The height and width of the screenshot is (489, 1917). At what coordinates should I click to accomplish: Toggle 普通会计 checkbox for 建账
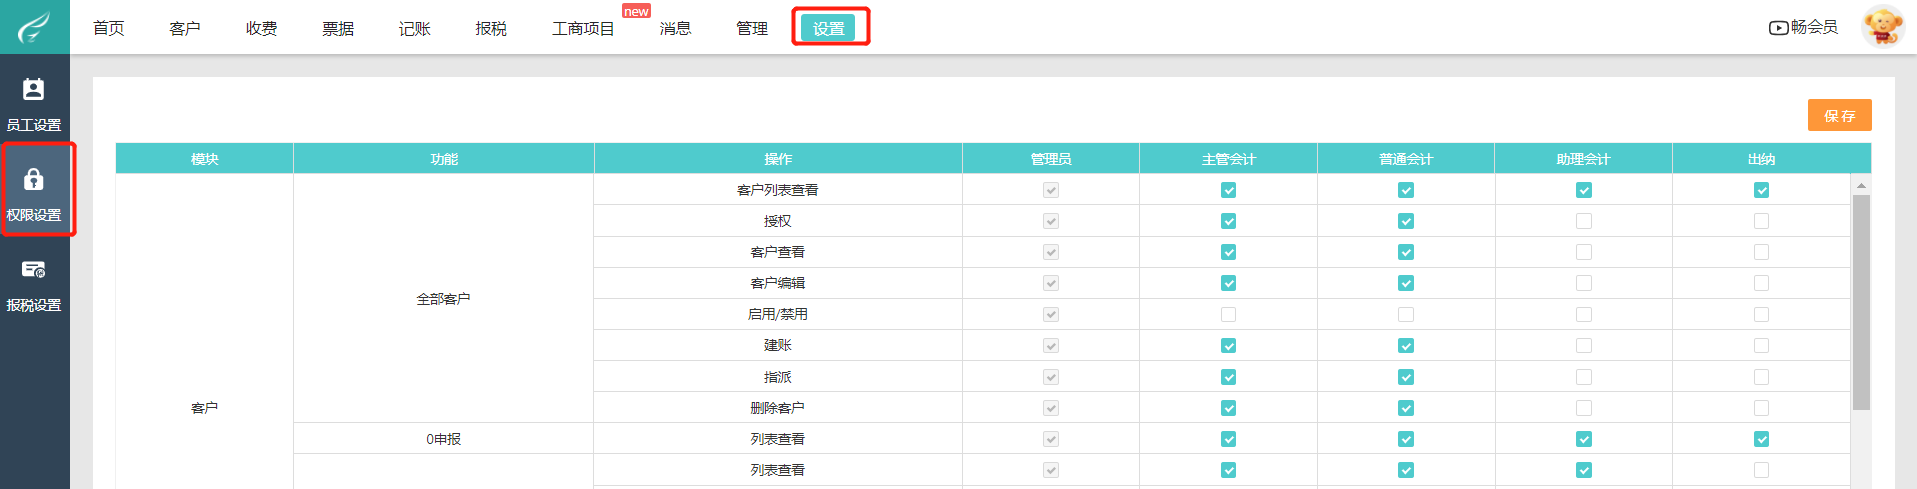(1406, 345)
